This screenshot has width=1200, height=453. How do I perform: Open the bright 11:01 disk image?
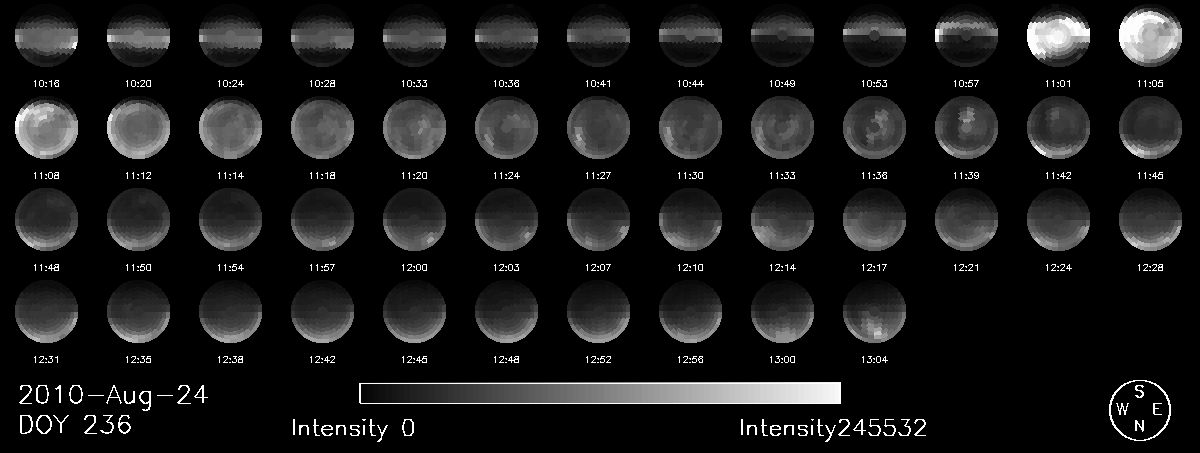click(1059, 35)
